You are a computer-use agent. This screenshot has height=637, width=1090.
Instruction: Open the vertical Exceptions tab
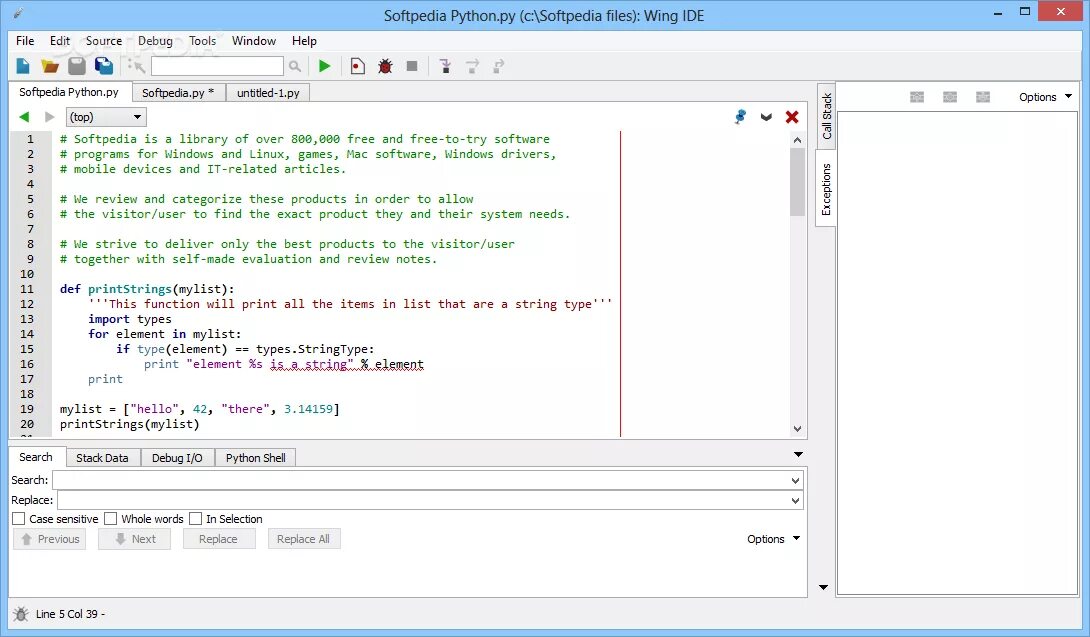pos(827,189)
